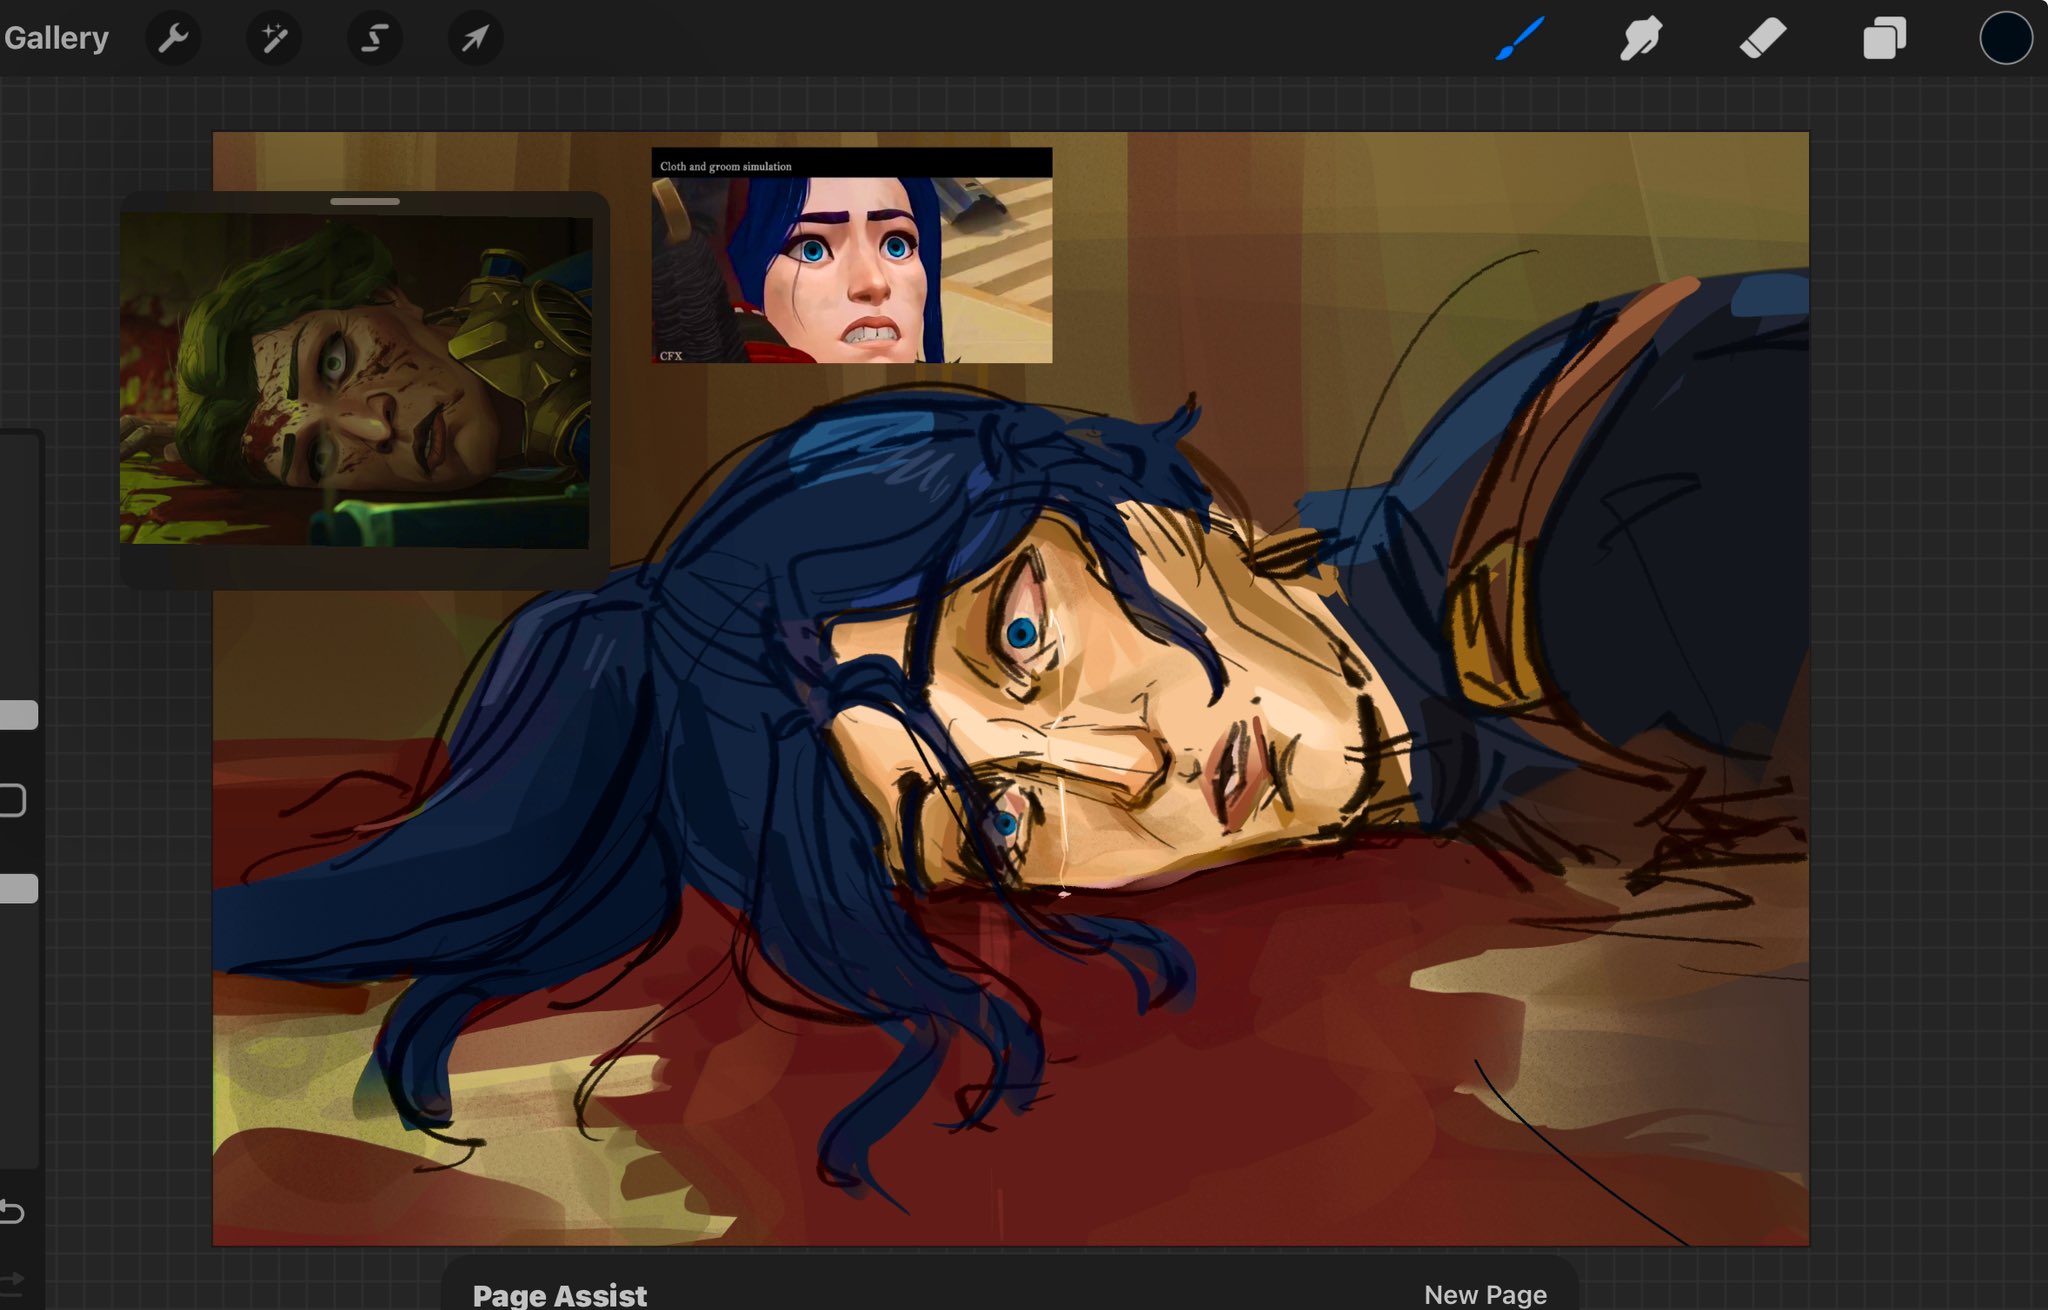
Task: Undo the last stroke
Action: (12, 1212)
